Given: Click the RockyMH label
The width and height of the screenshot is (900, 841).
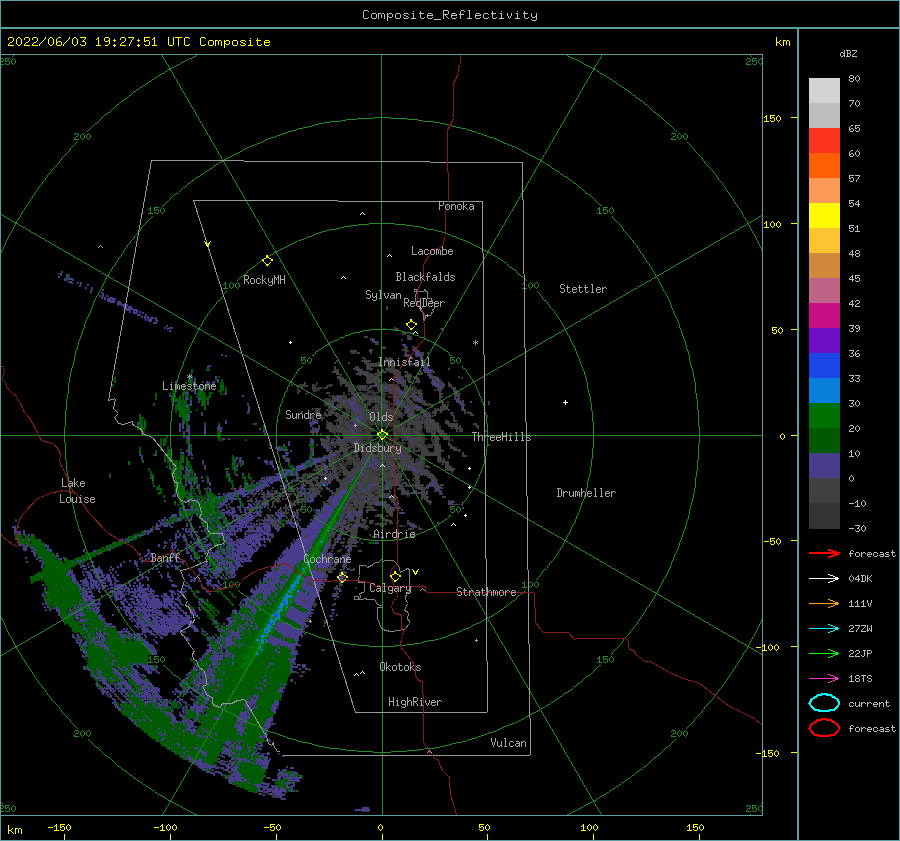Looking at the screenshot, I should pos(264,280).
